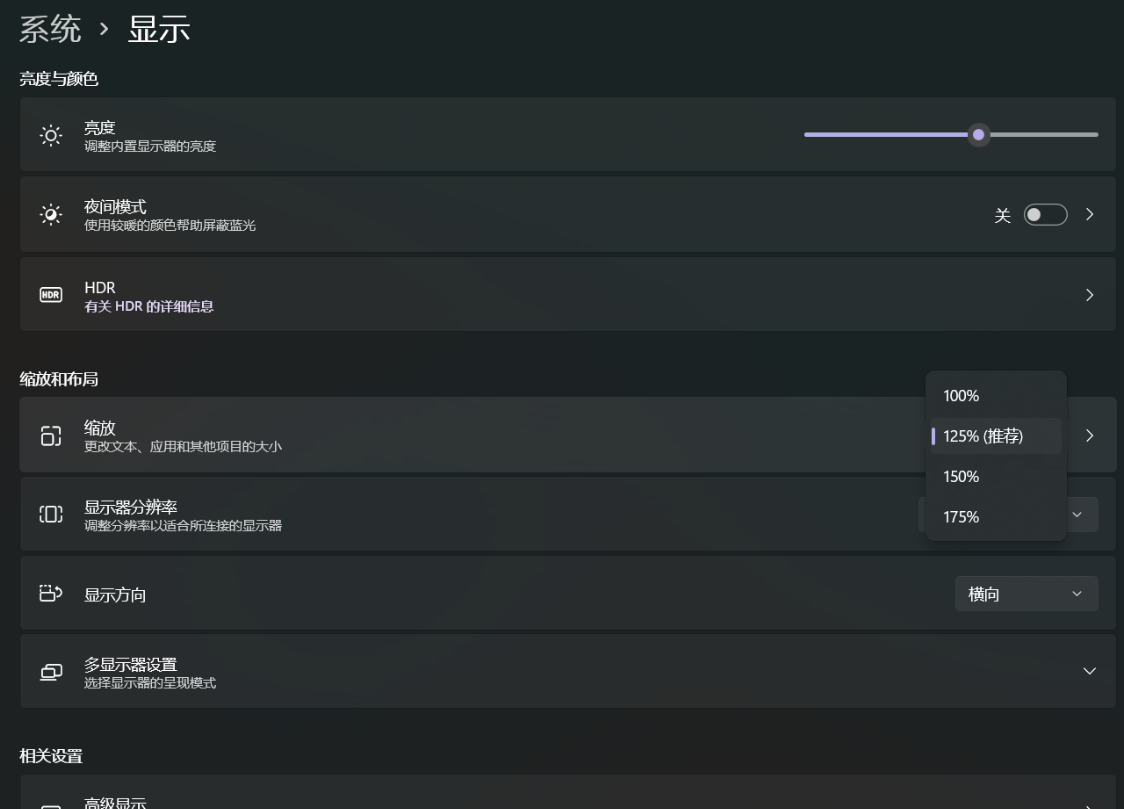Choose 175% scaling option

pos(961,517)
